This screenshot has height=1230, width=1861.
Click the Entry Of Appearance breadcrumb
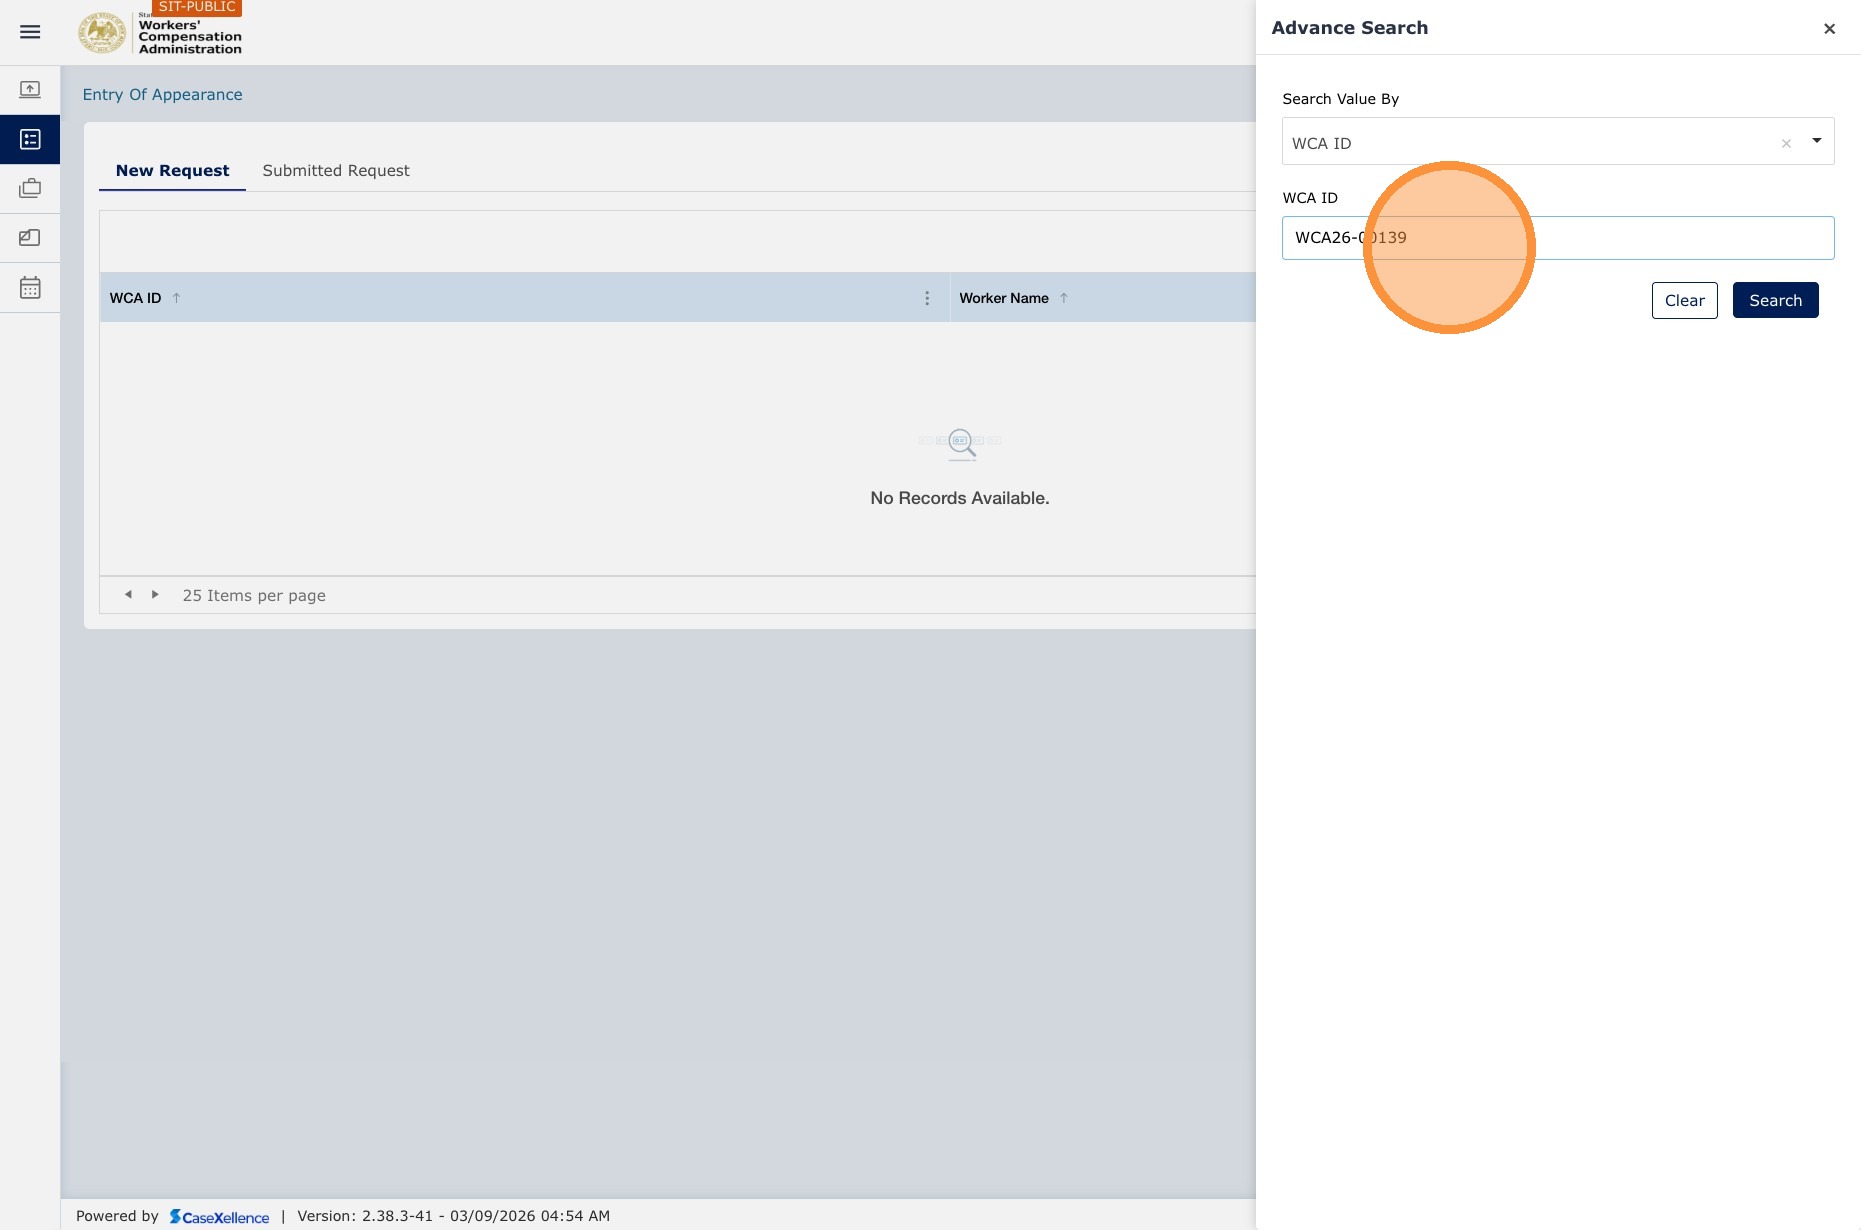pyautogui.click(x=162, y=94)
